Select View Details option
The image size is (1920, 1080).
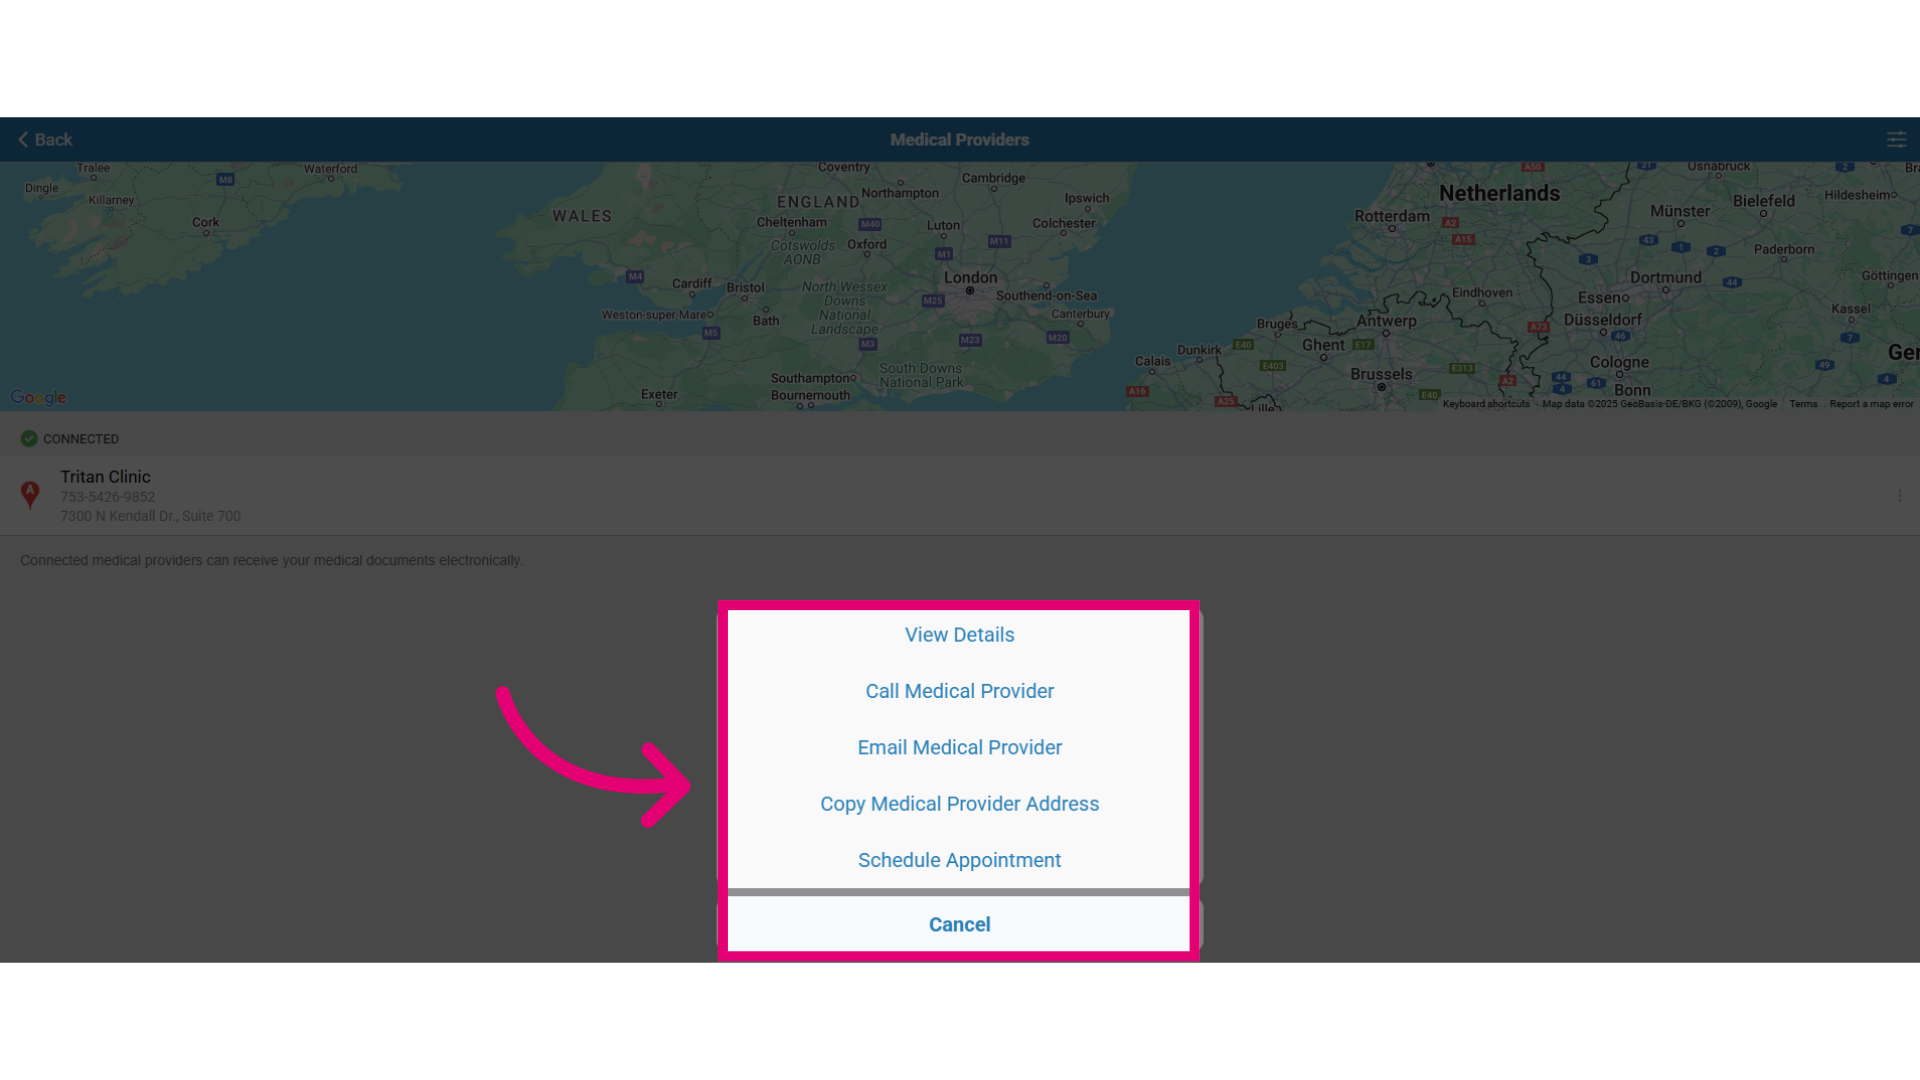(x=959, y=635)
